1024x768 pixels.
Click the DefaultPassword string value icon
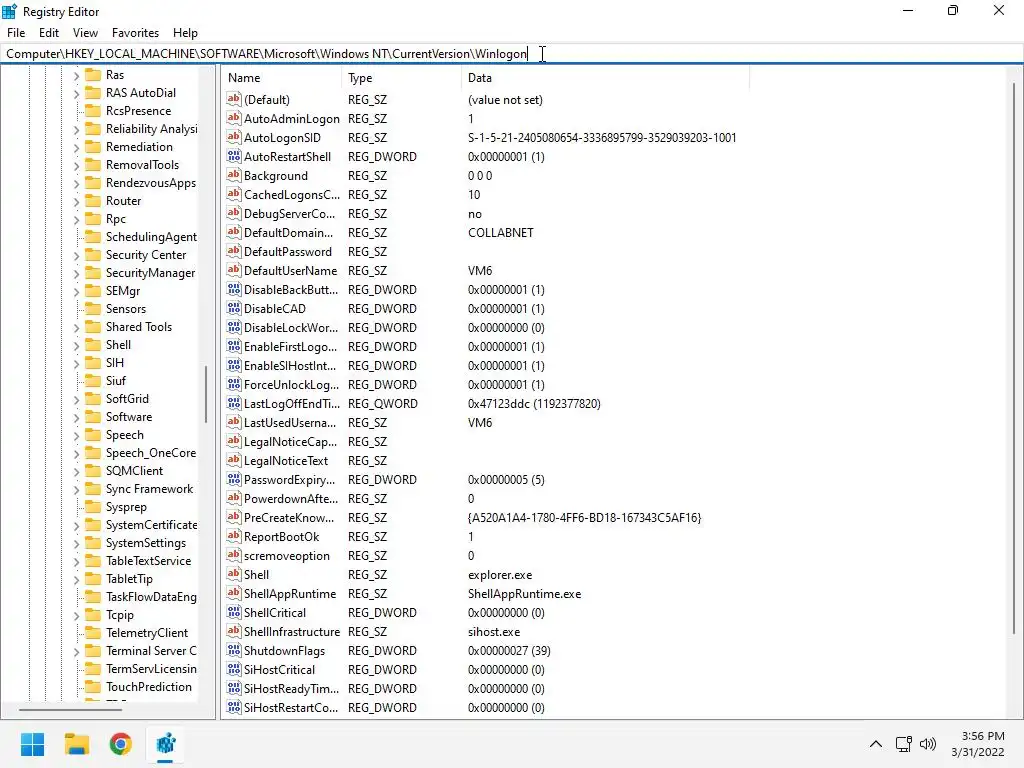(x=233, y=251)
